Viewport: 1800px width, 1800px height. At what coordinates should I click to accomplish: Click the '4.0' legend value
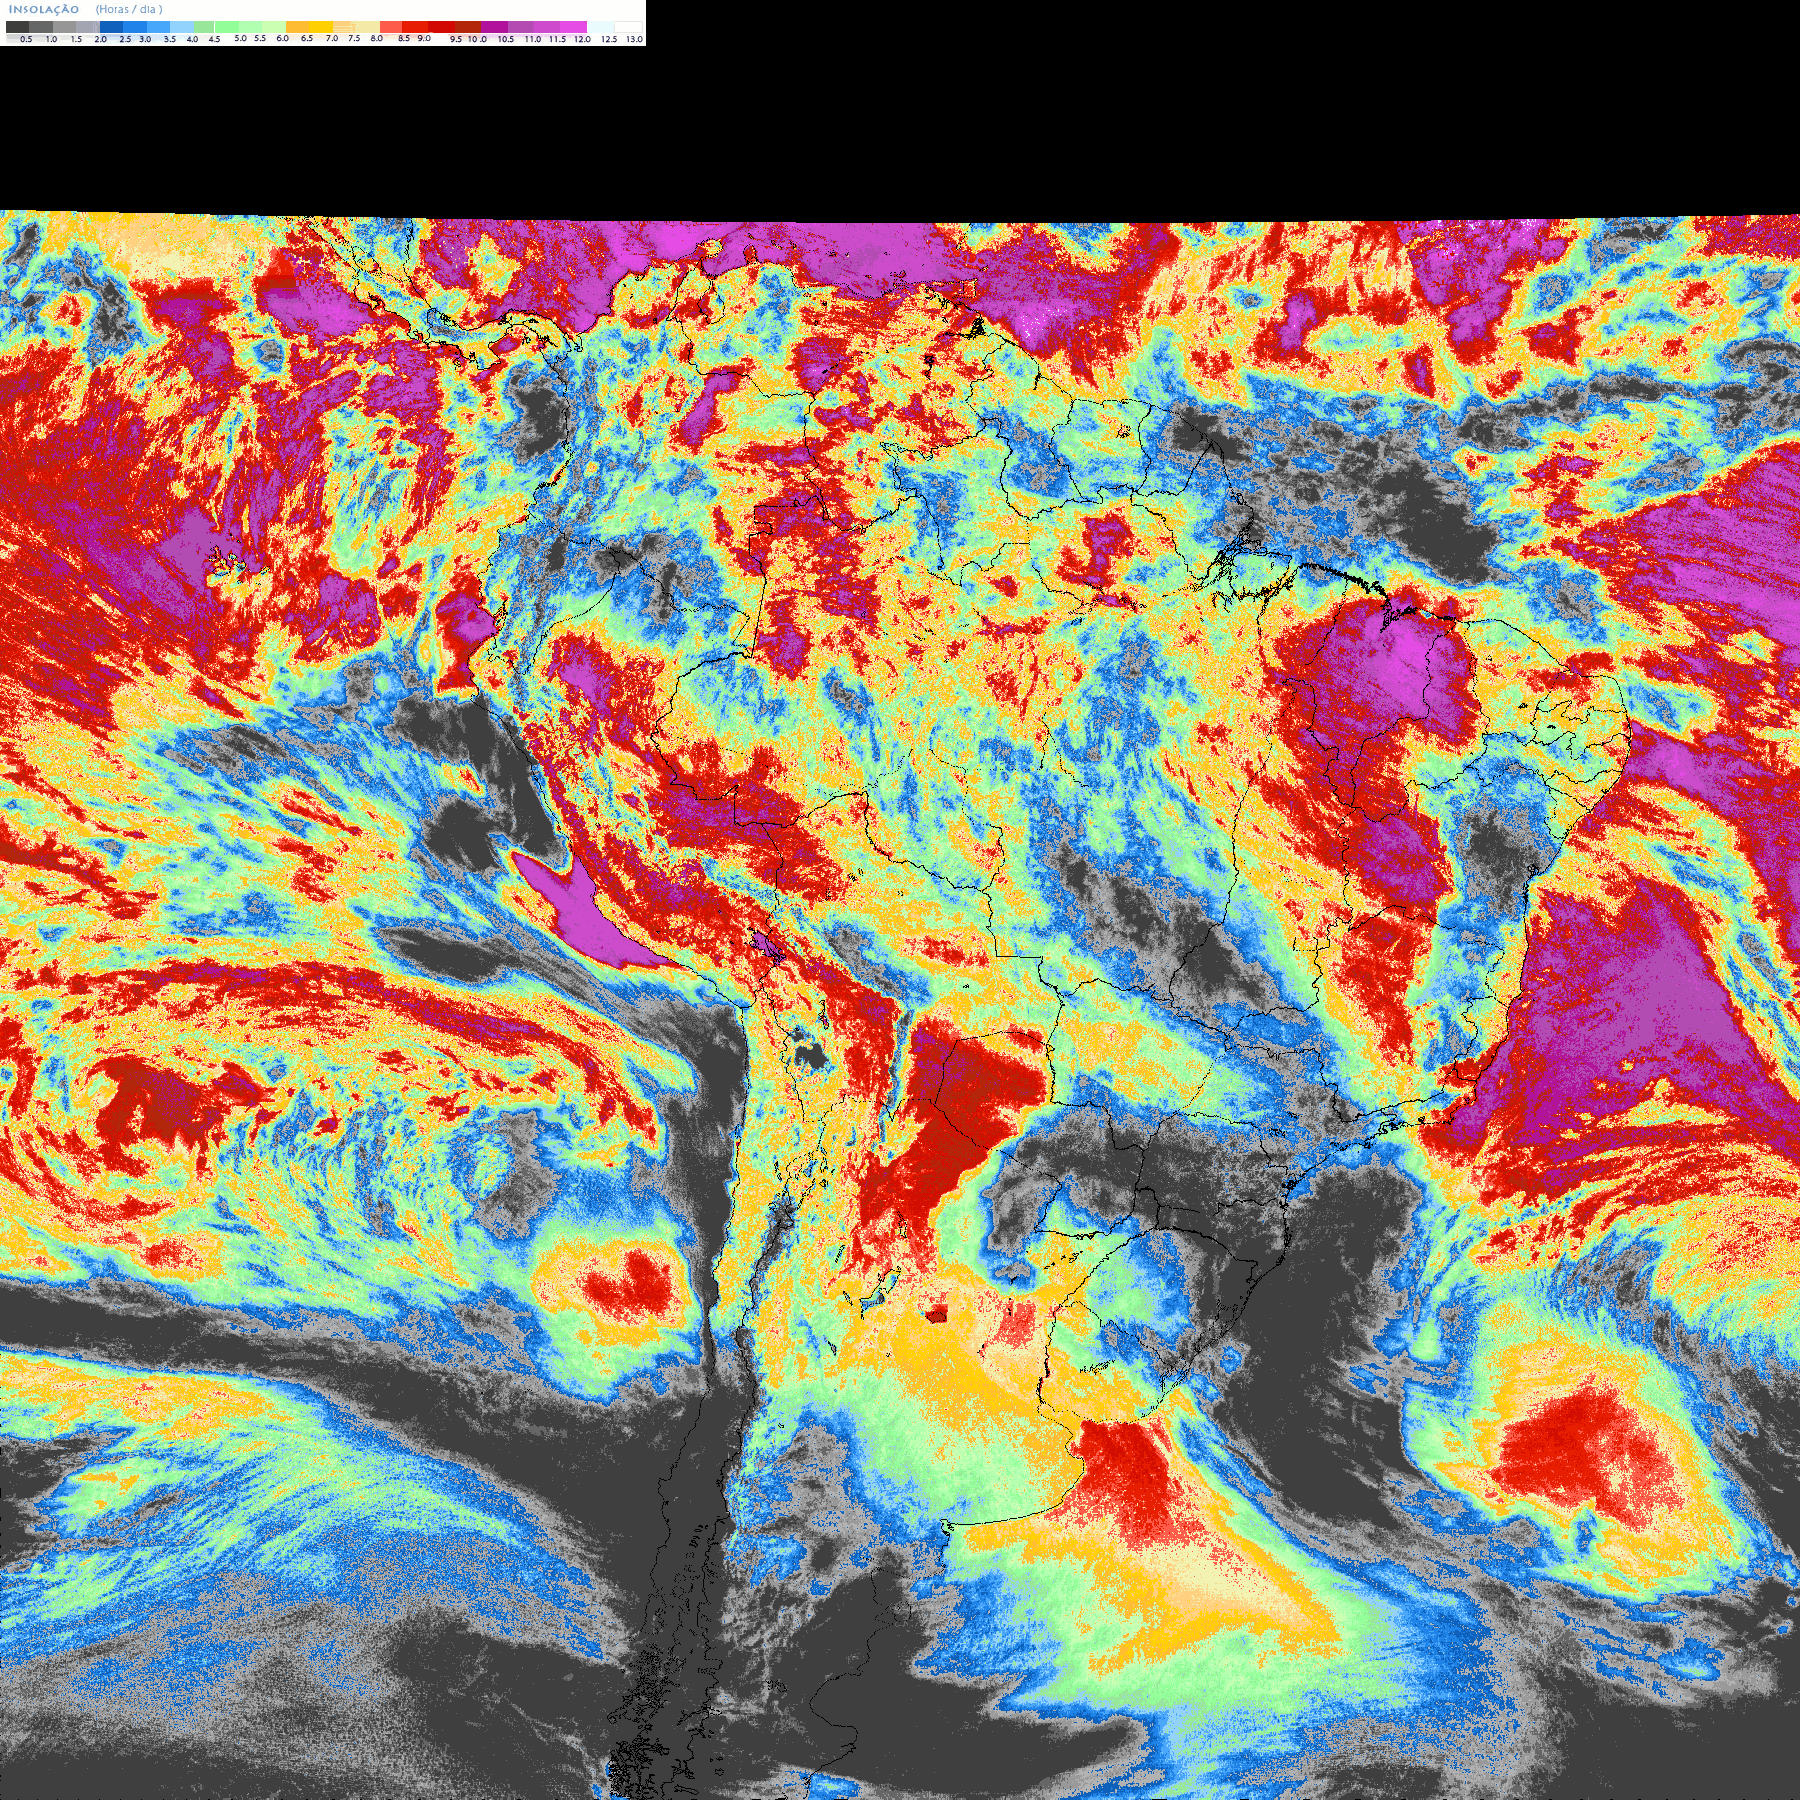(192, 39)
